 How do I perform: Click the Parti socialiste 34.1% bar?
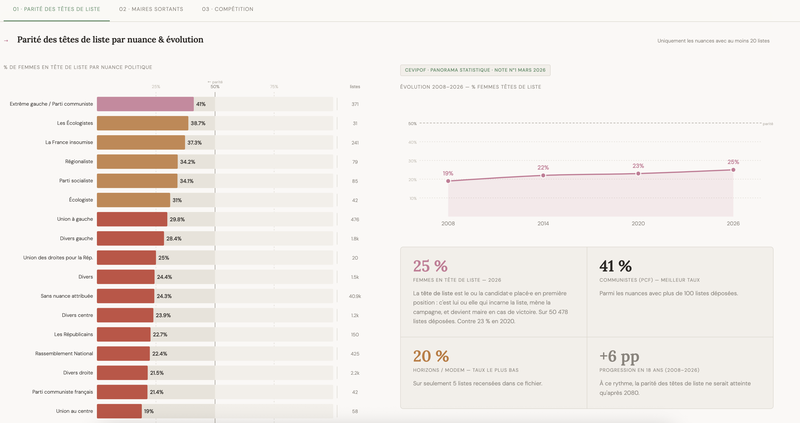click(x=137, y=181)
